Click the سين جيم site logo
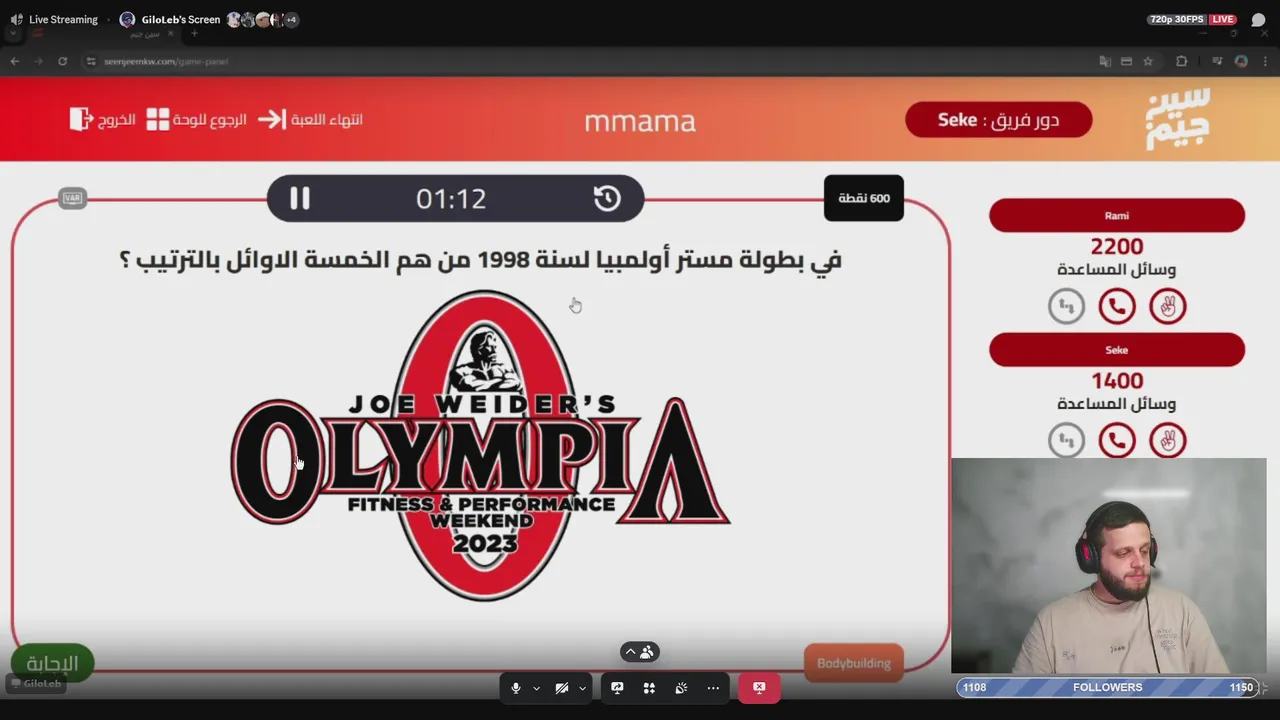 [x=1178, y=119]
